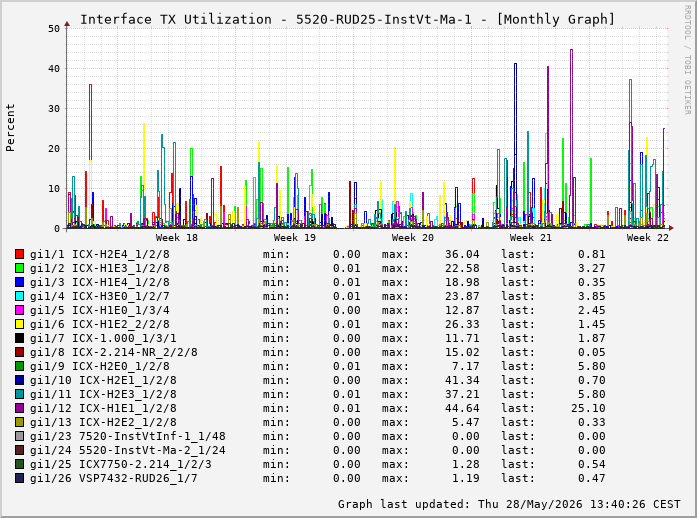Select legend label gi1/7 ICX-1.000_1/3/1
Image resolution: width=697 pixels, height=518 pixels.
103,338
